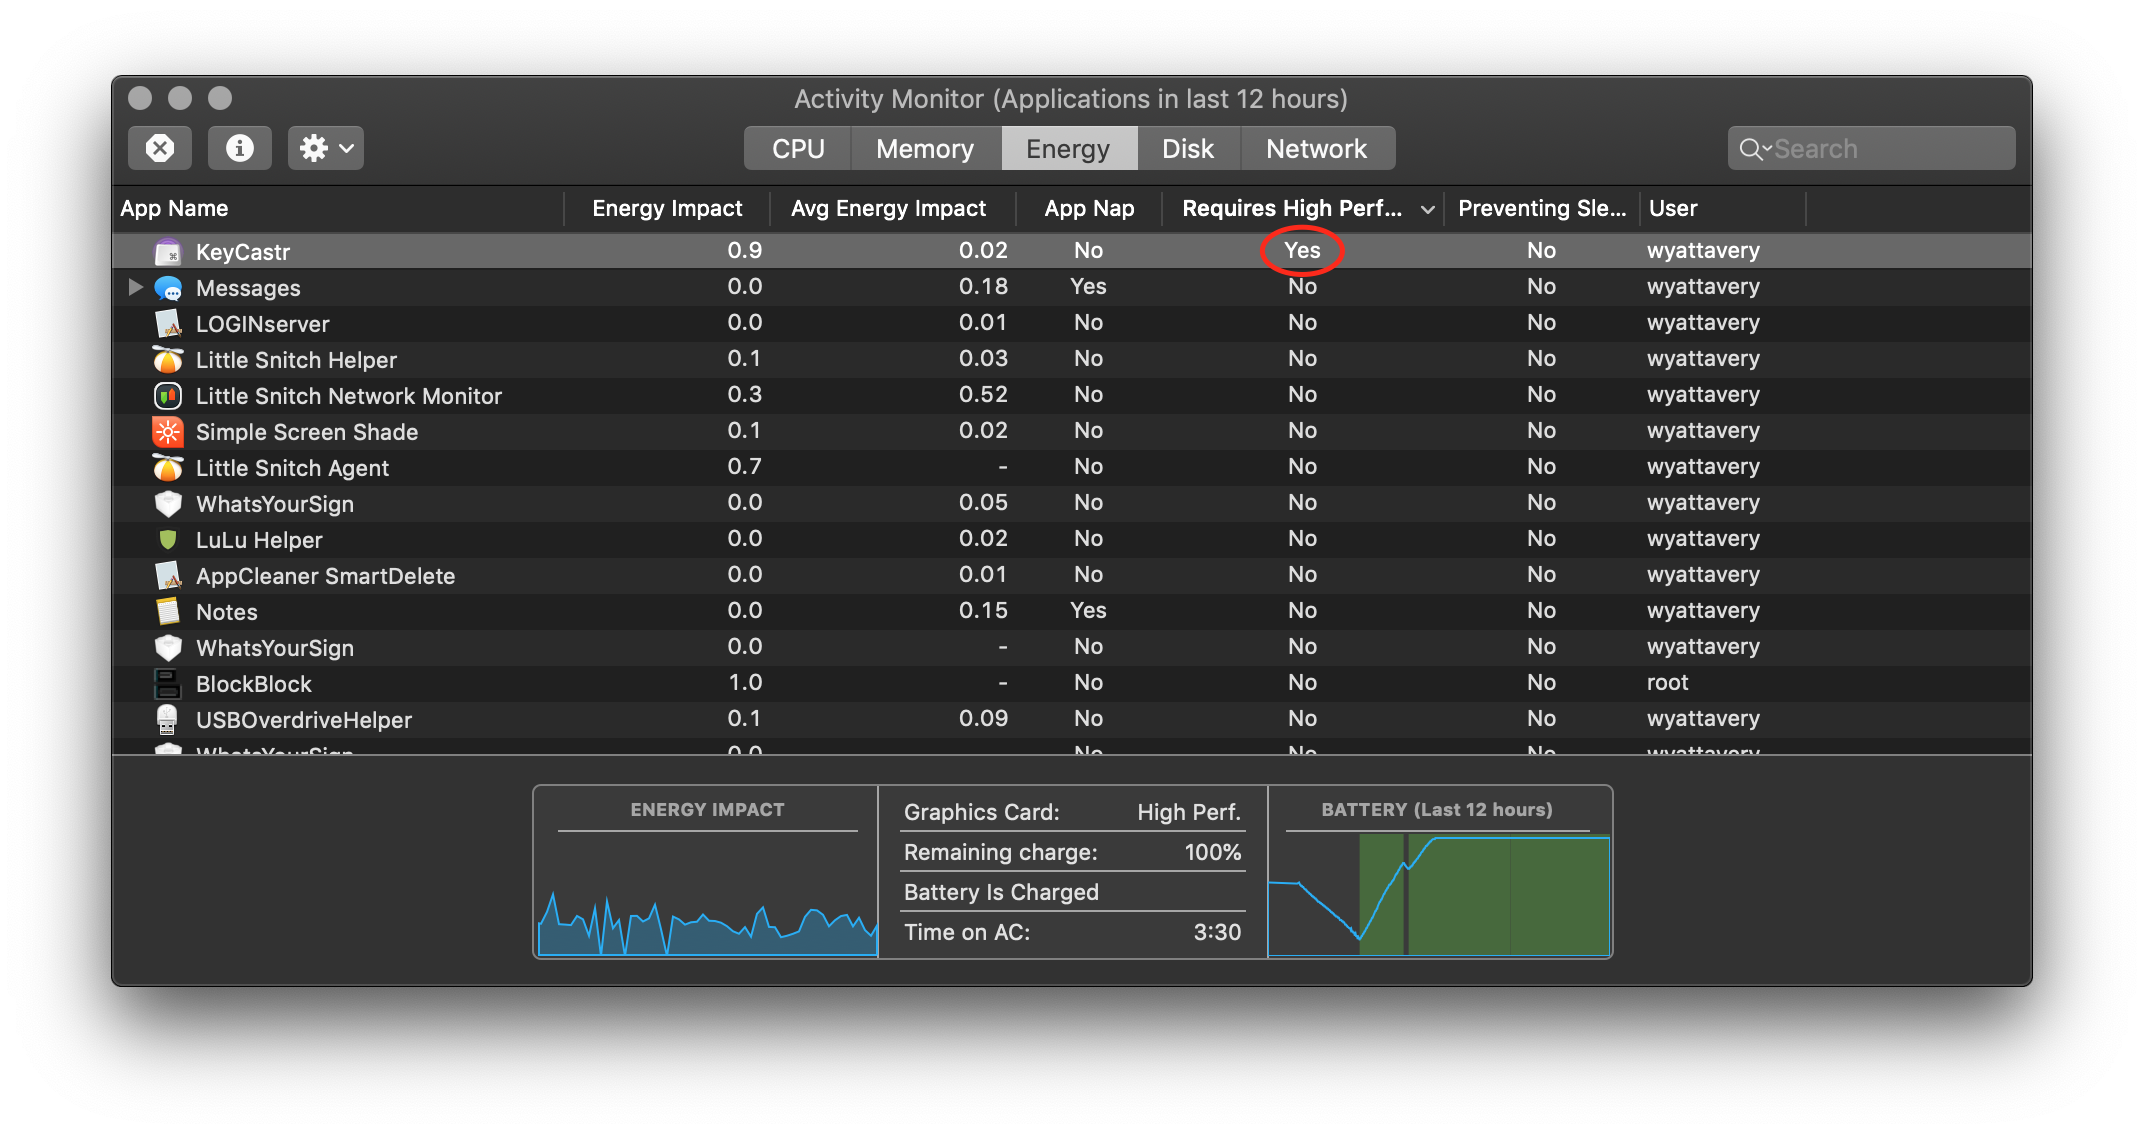Click the BlockBlock app icon
The image size is (2144, 1134).
coord(168,684)
